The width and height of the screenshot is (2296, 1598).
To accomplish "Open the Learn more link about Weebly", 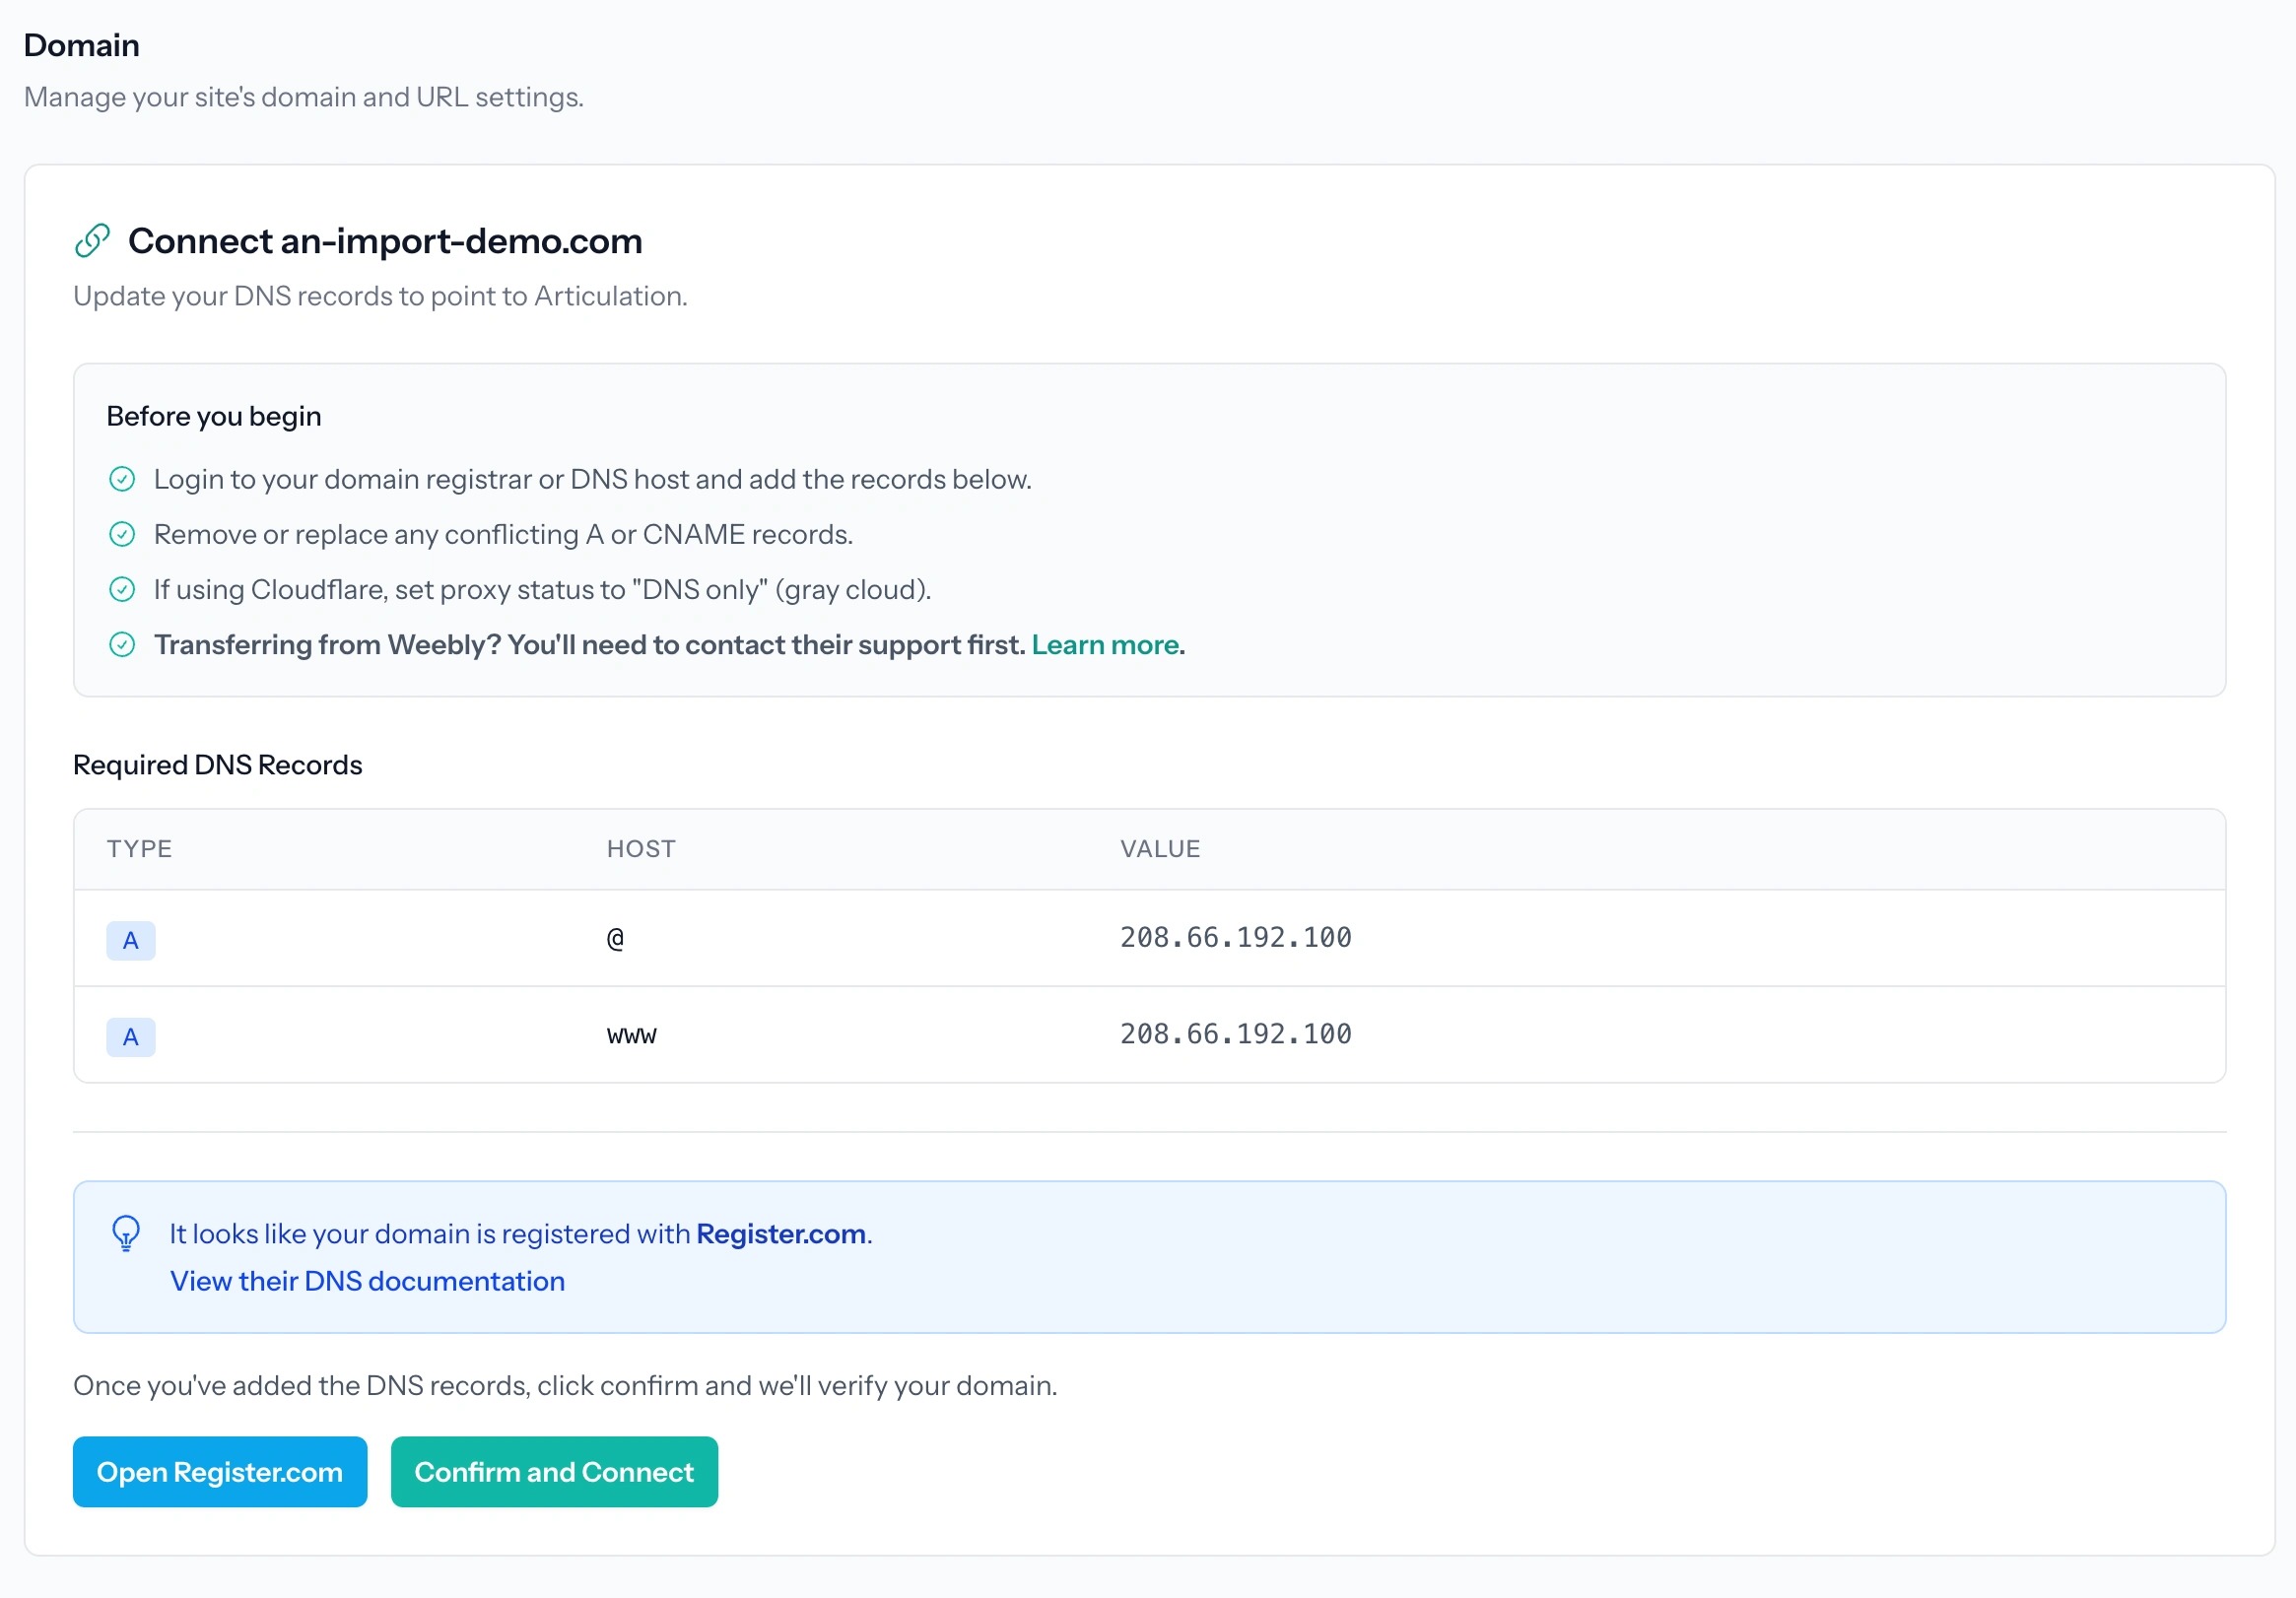I will pos(1105,645).
